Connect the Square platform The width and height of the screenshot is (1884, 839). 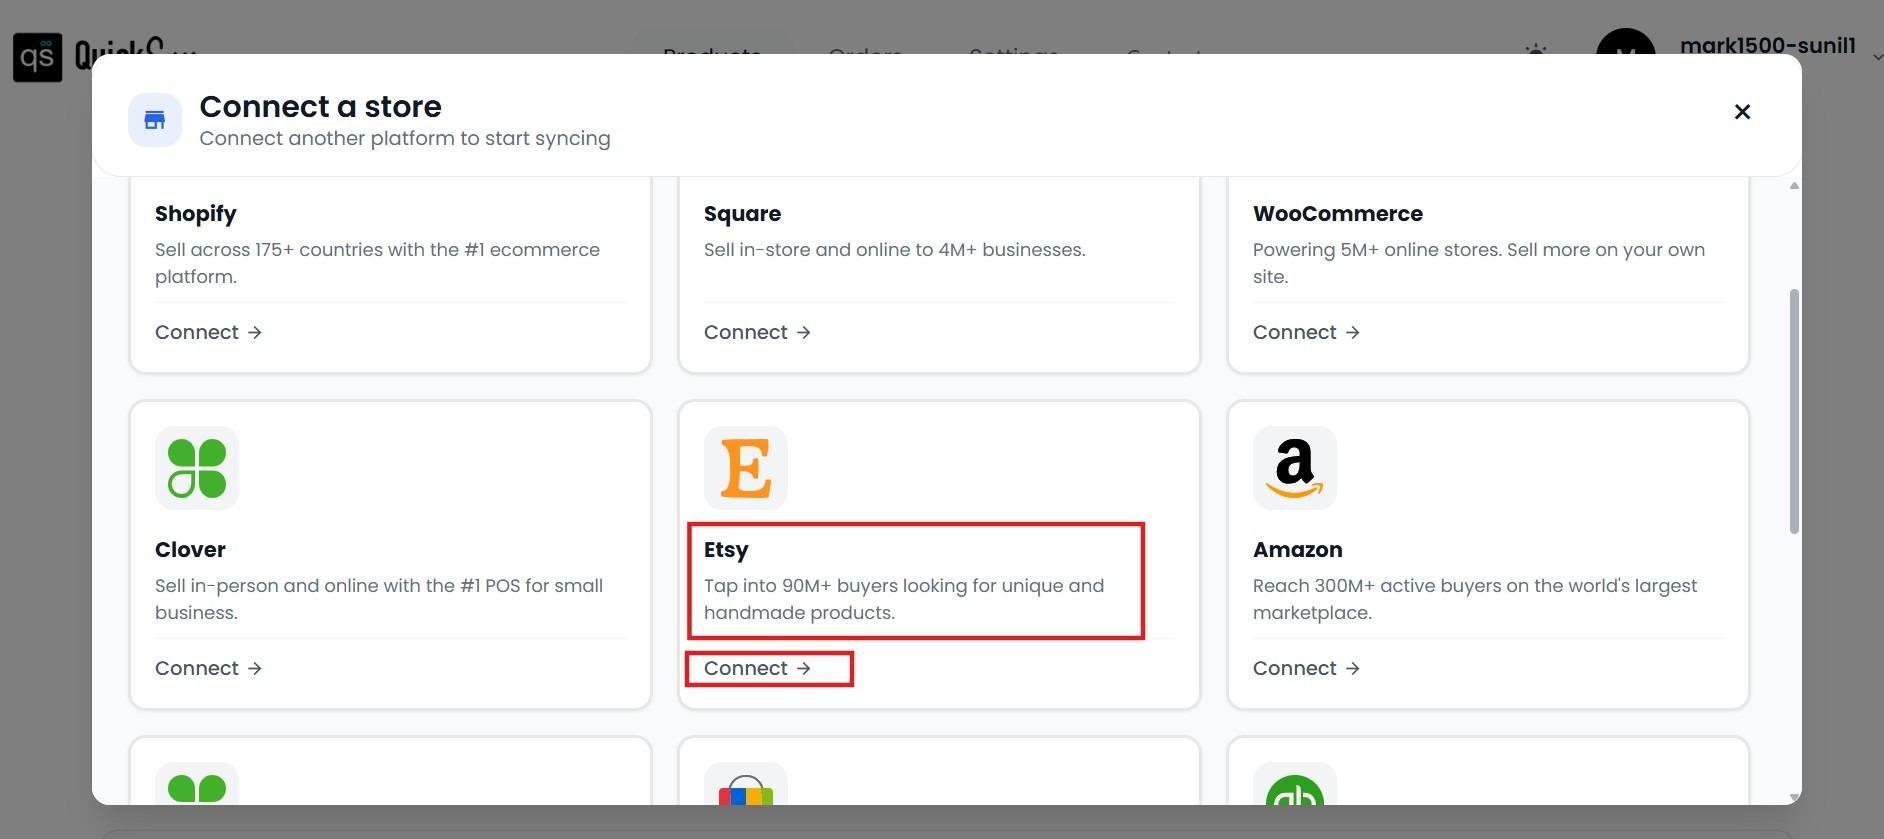tap(757, 332)
